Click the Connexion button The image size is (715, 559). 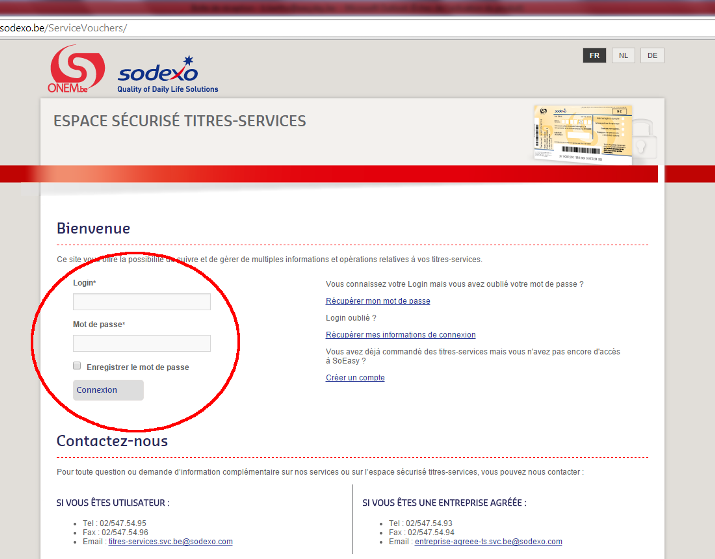(x=108, y=390)
